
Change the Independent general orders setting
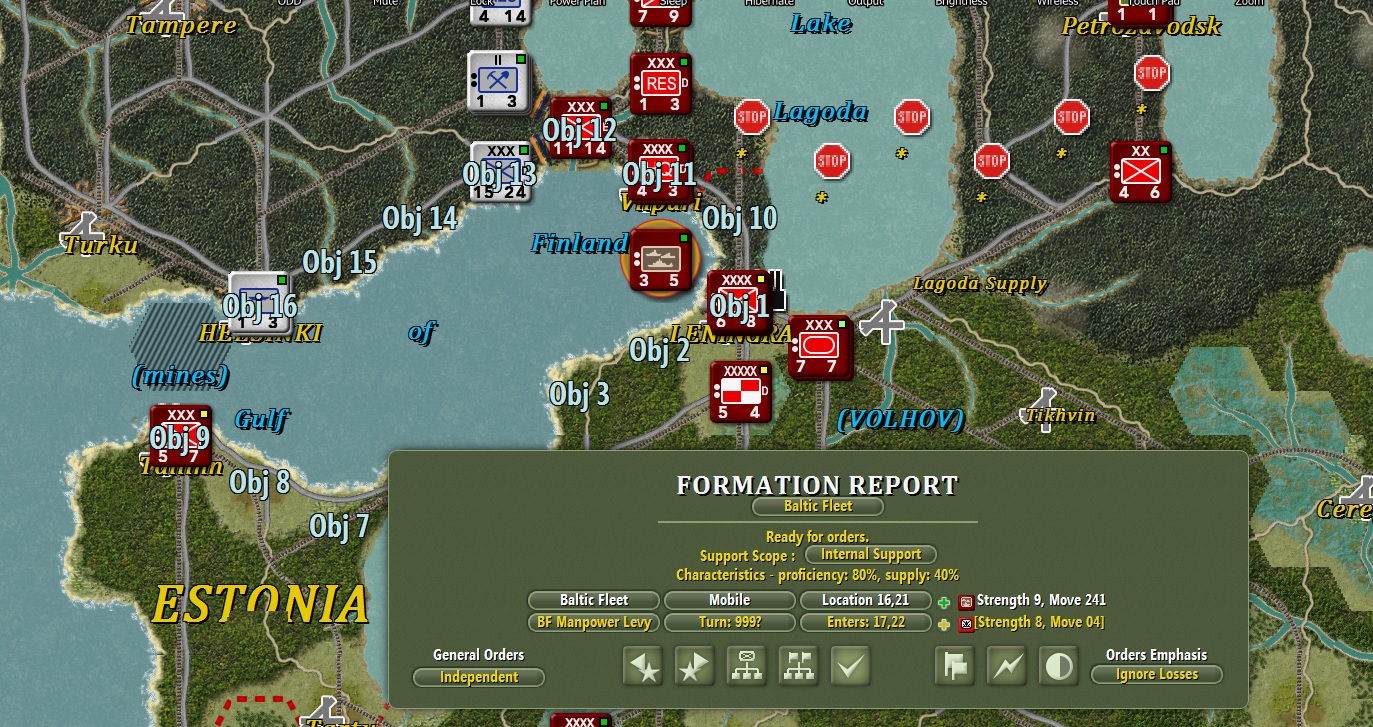point(479,678)
